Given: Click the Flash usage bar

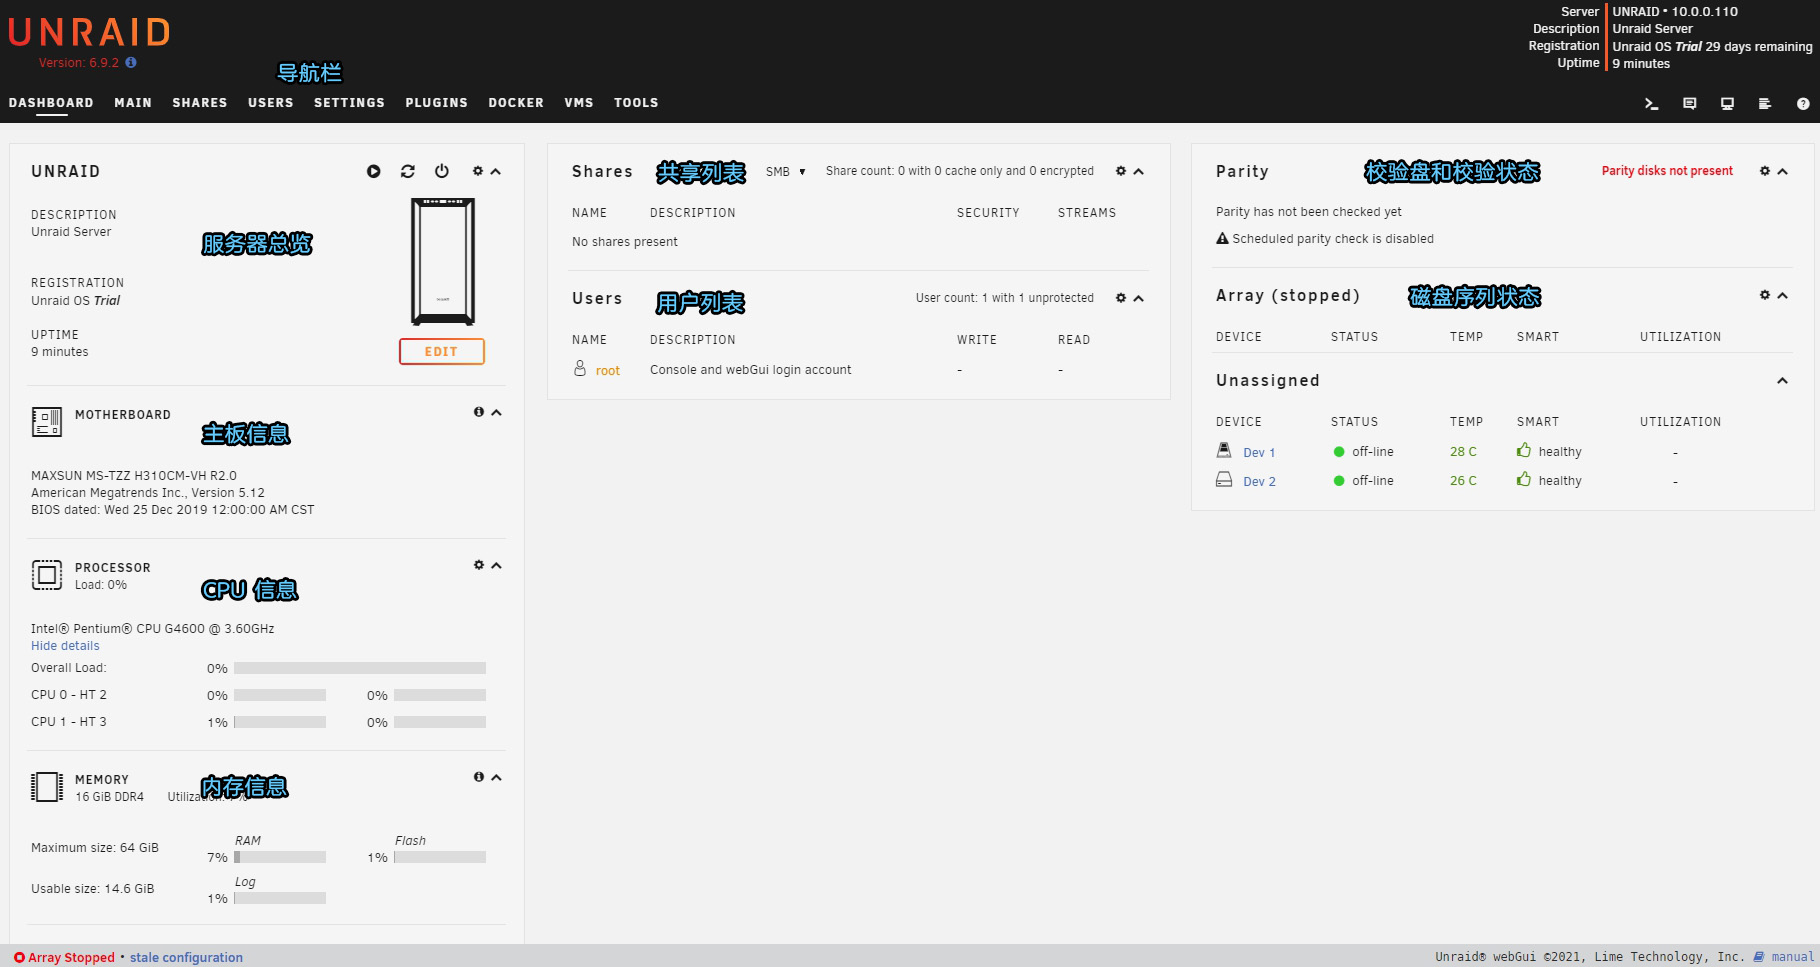Looking at the screenshot, I should (440, 857).
